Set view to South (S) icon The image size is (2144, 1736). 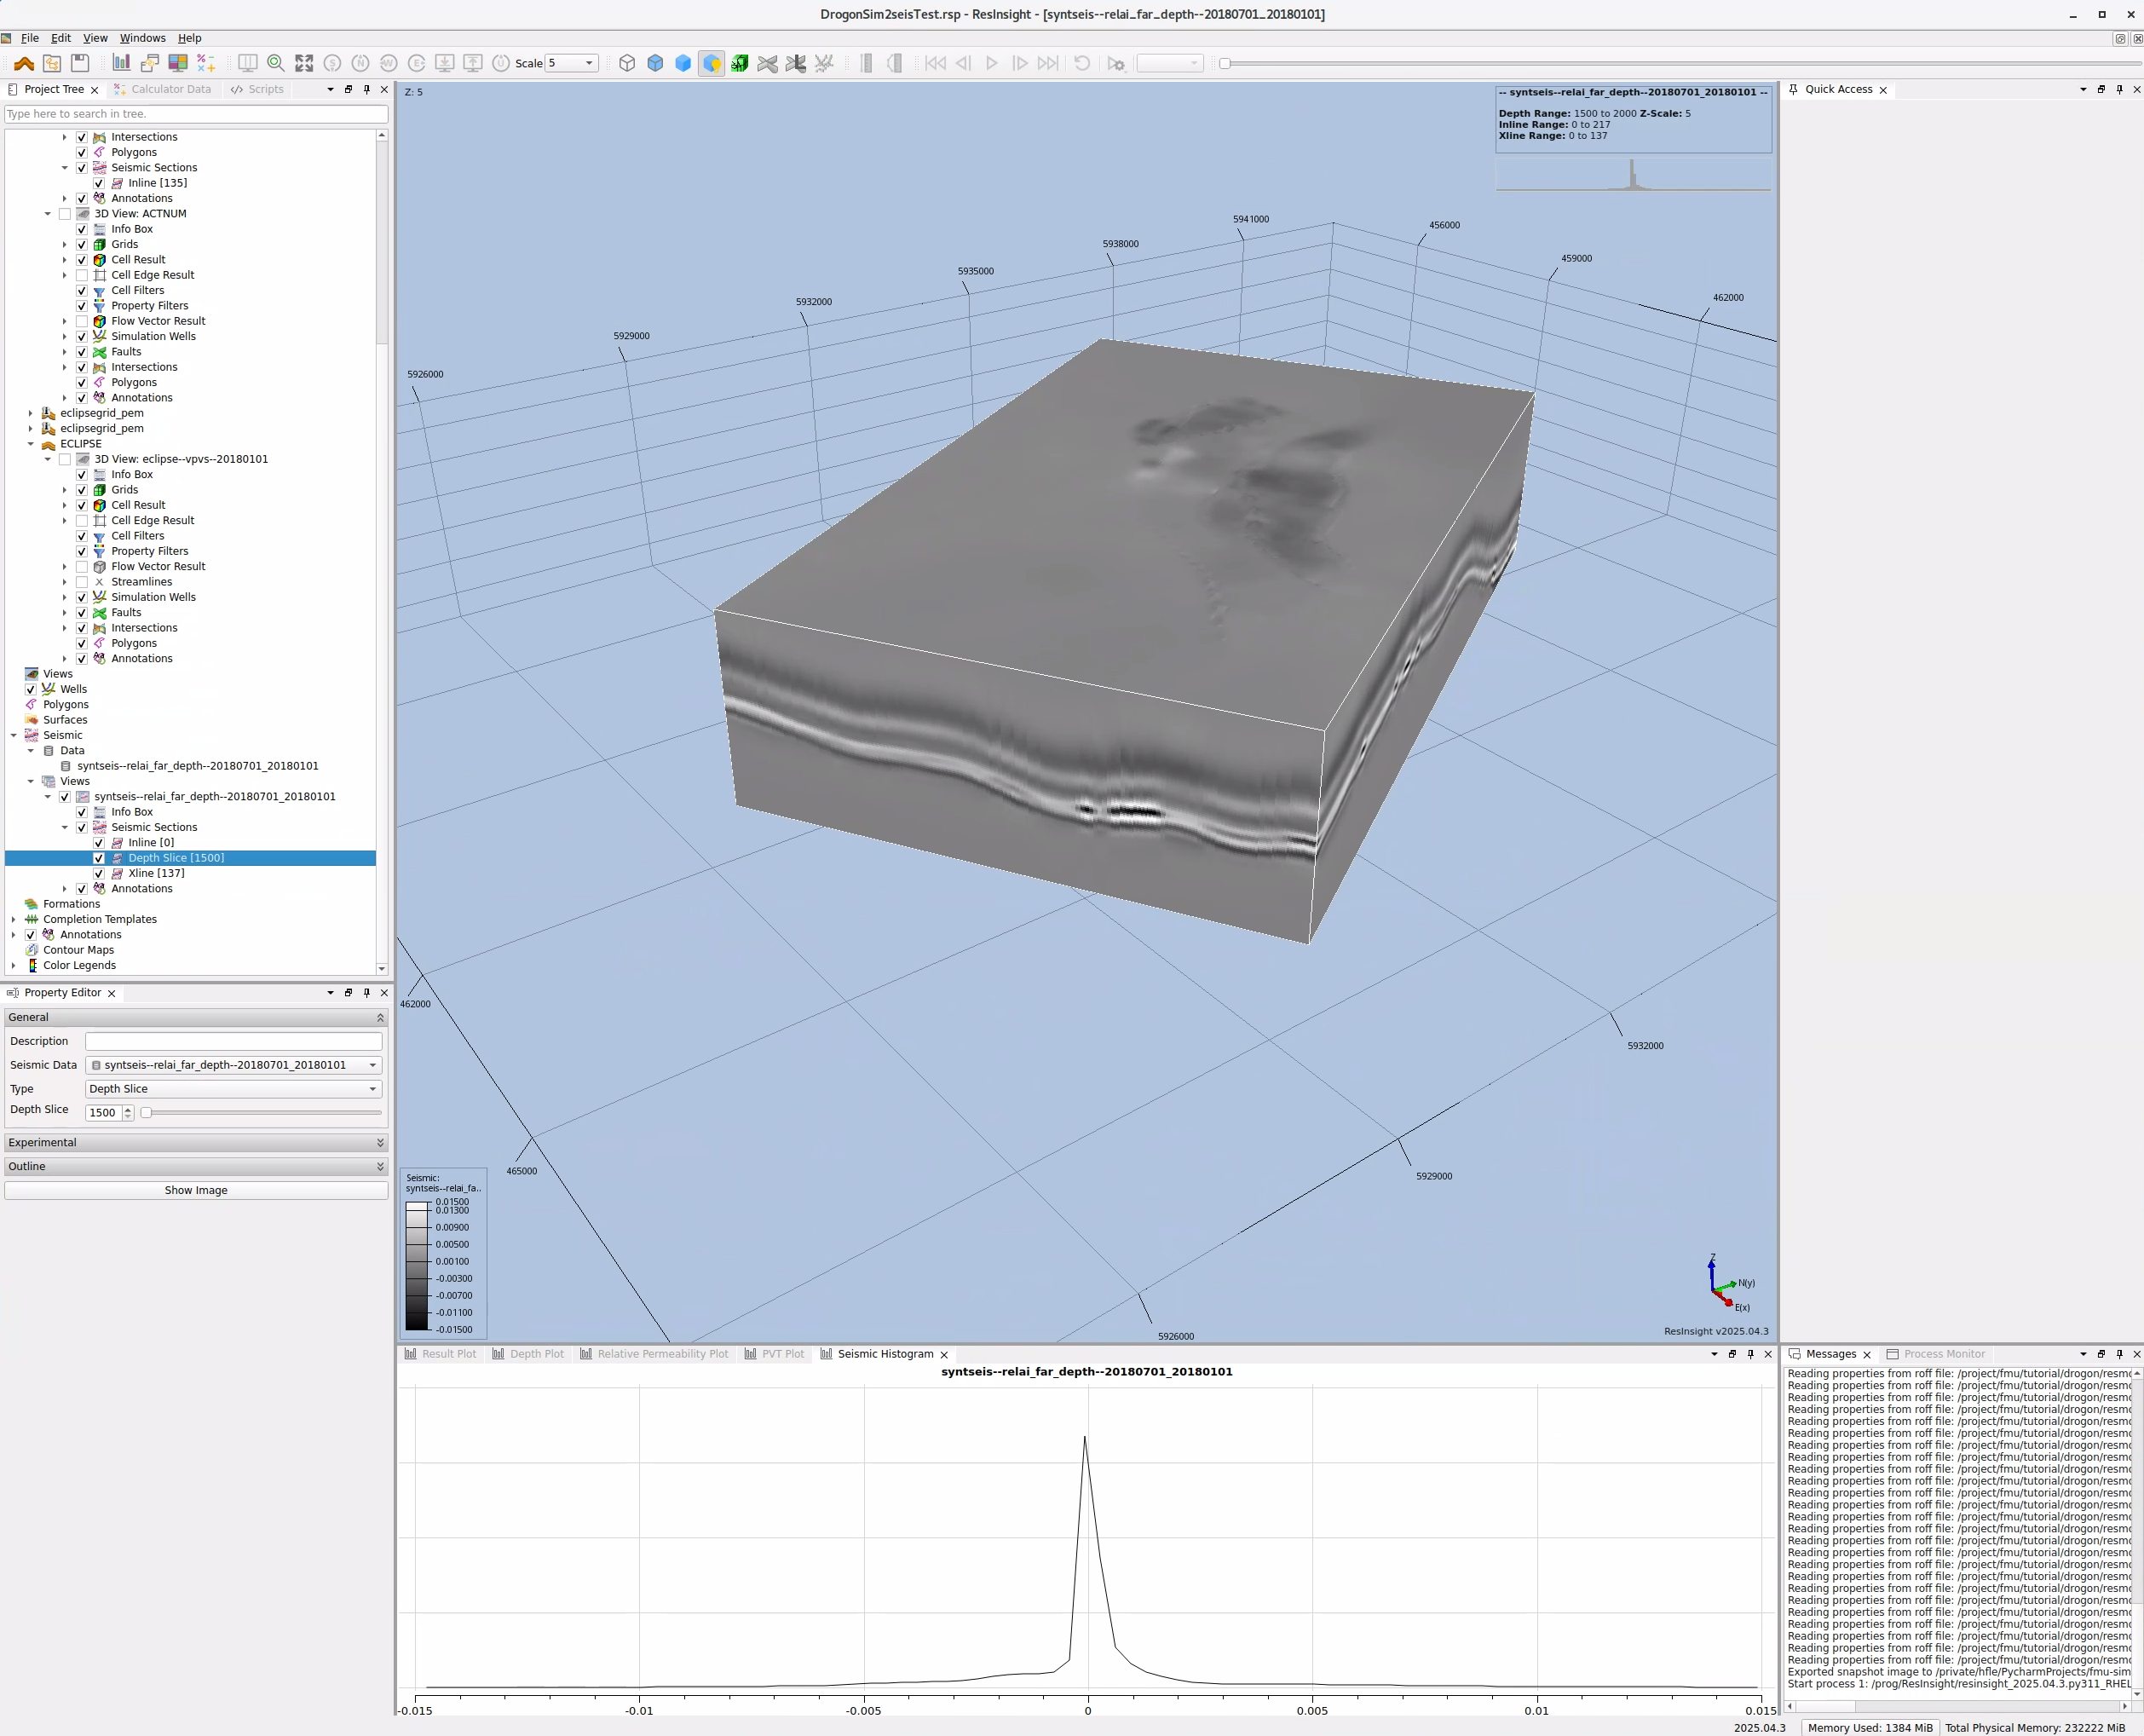coord(332,63)
